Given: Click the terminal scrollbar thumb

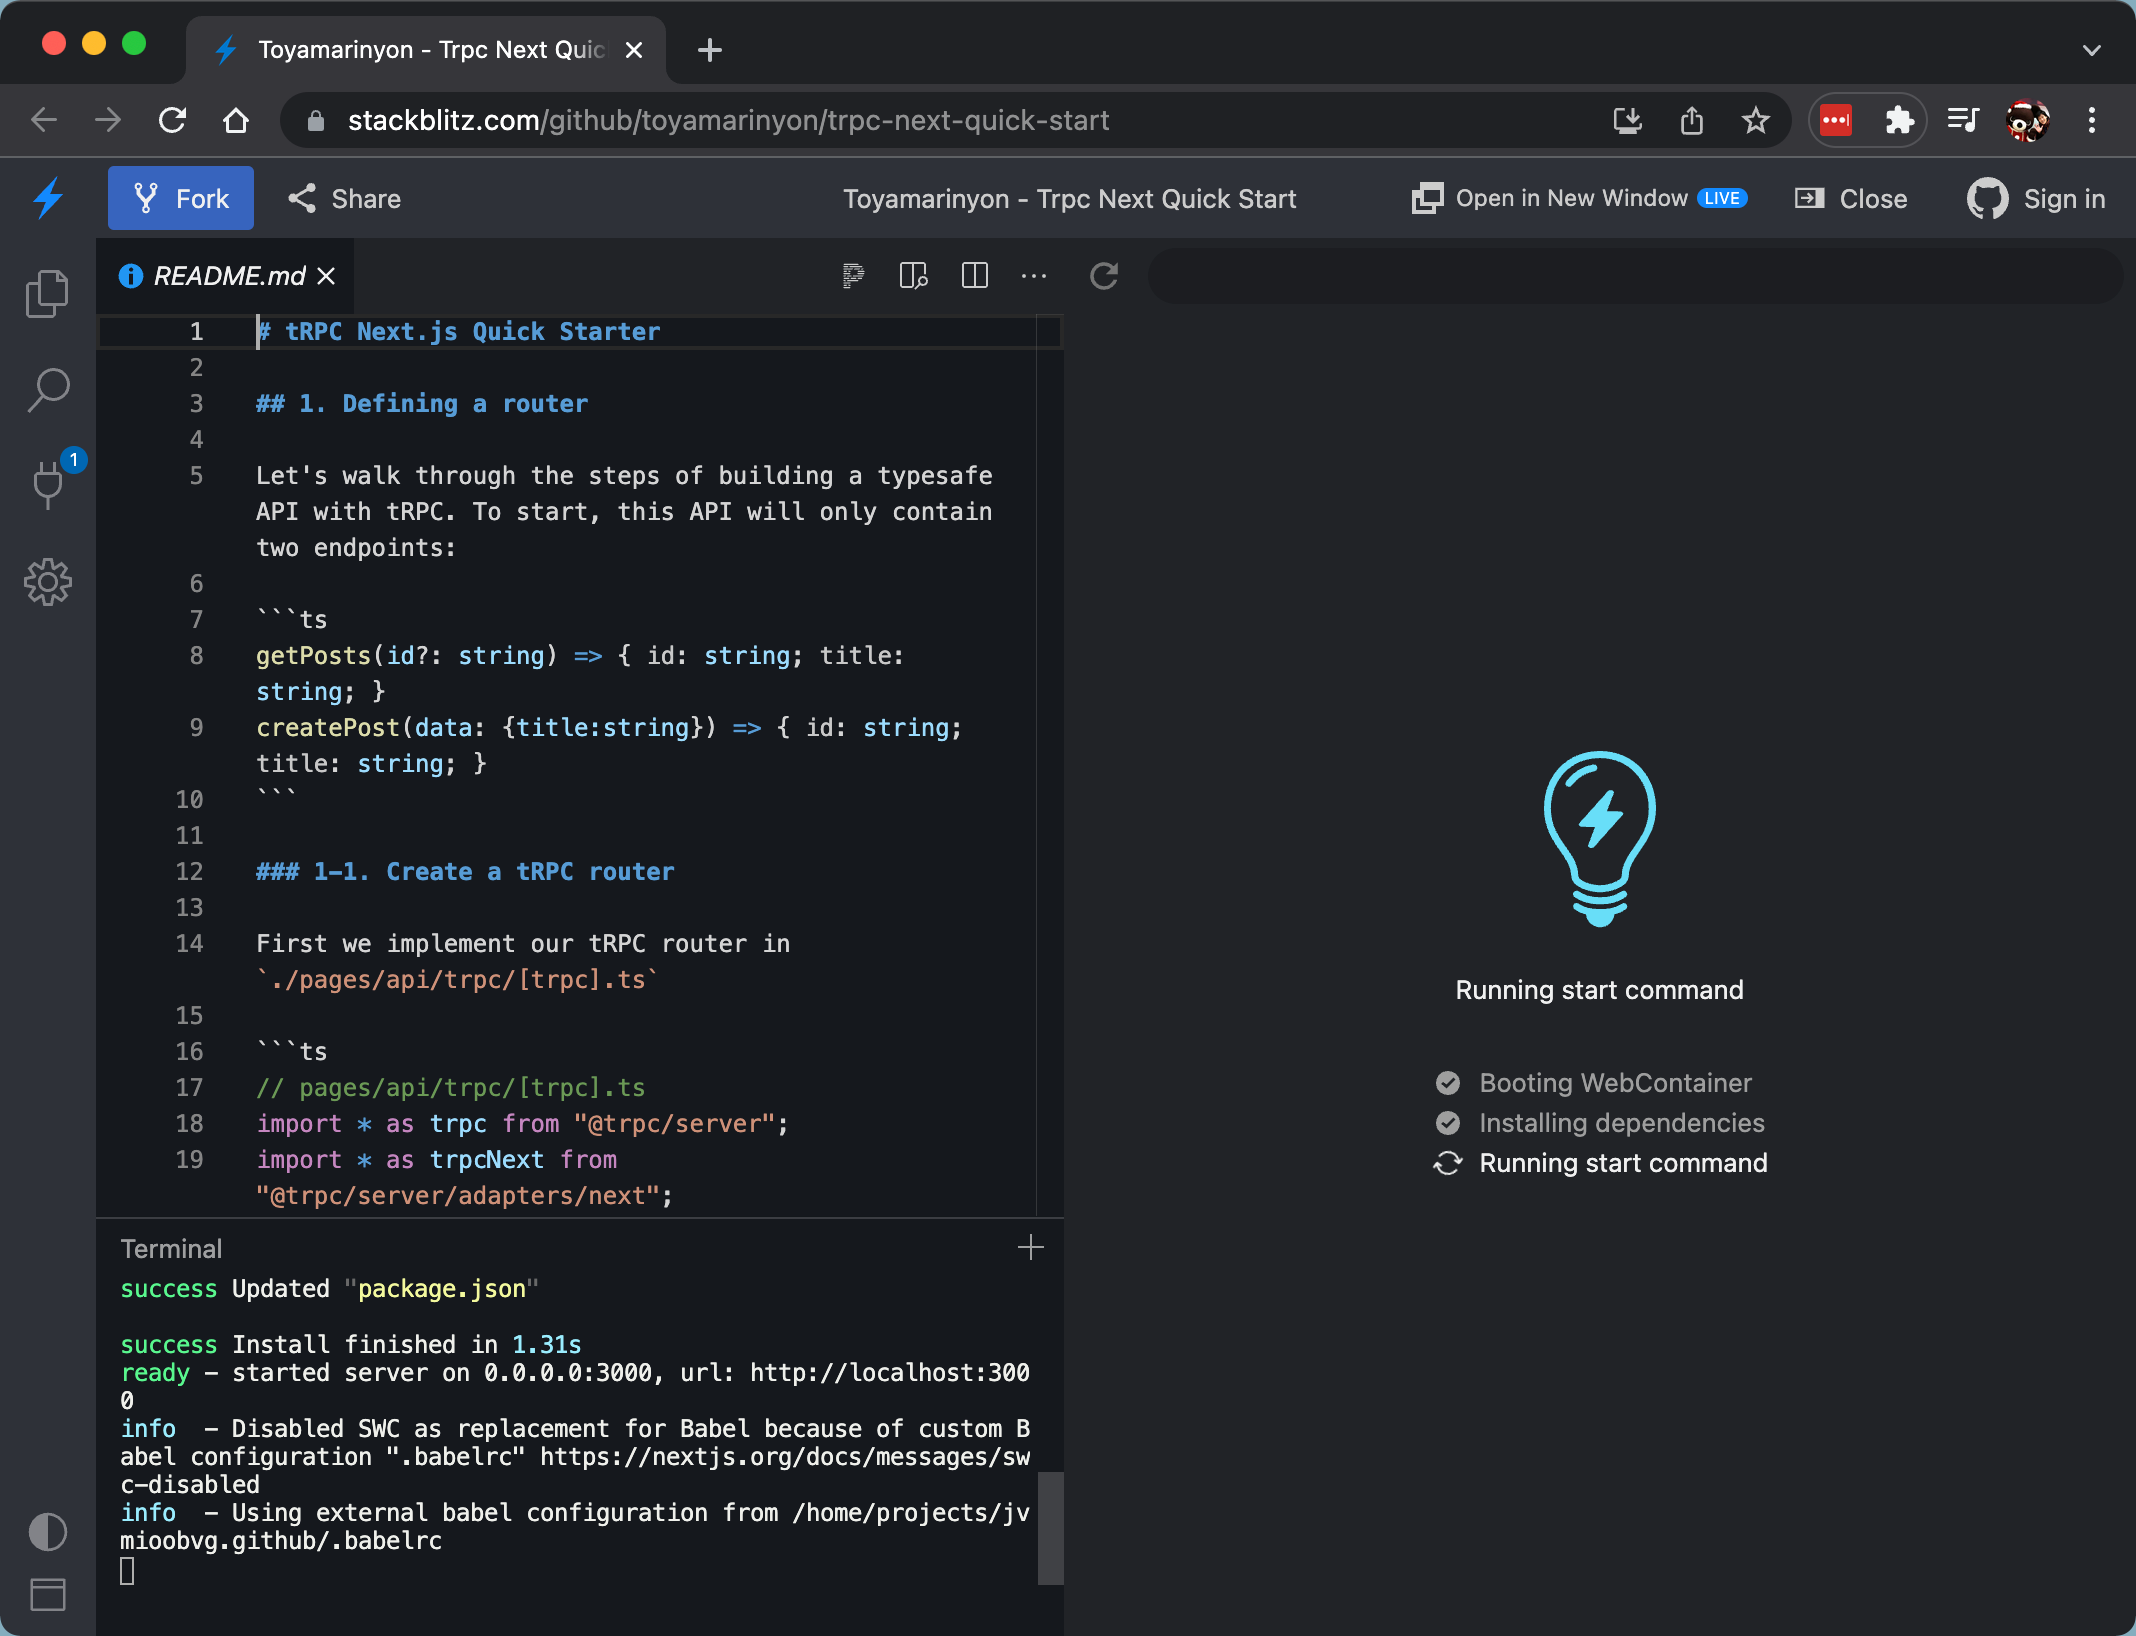Looking at the screenshot, I should click(1050, 1527).
